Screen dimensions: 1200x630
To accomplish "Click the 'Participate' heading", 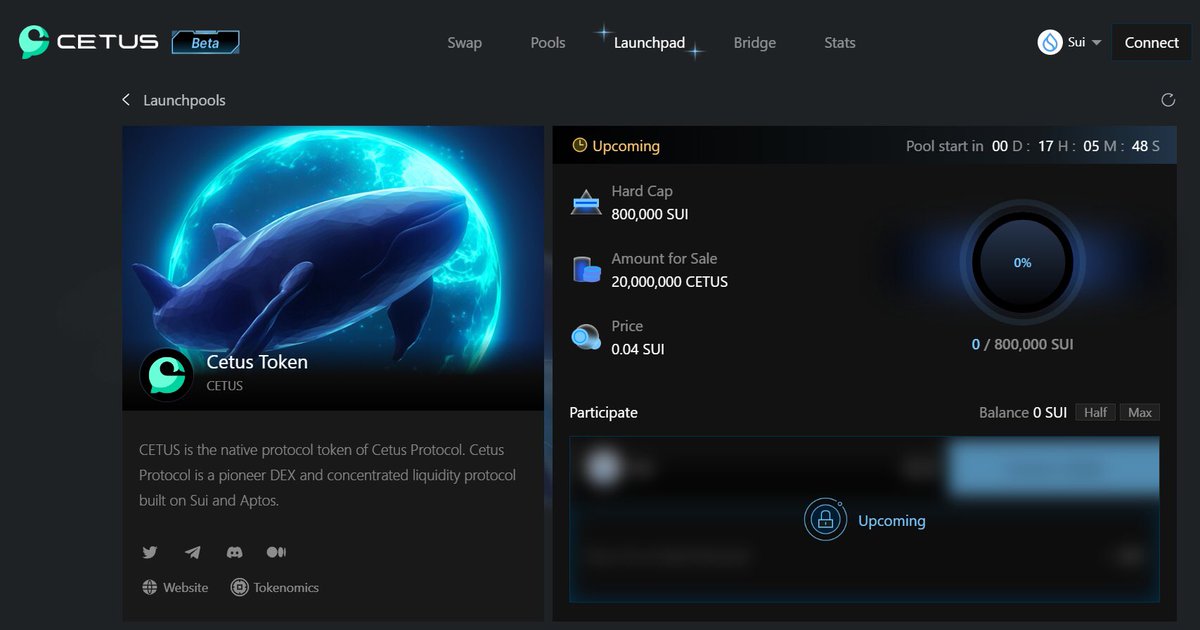I will [603, 412].
